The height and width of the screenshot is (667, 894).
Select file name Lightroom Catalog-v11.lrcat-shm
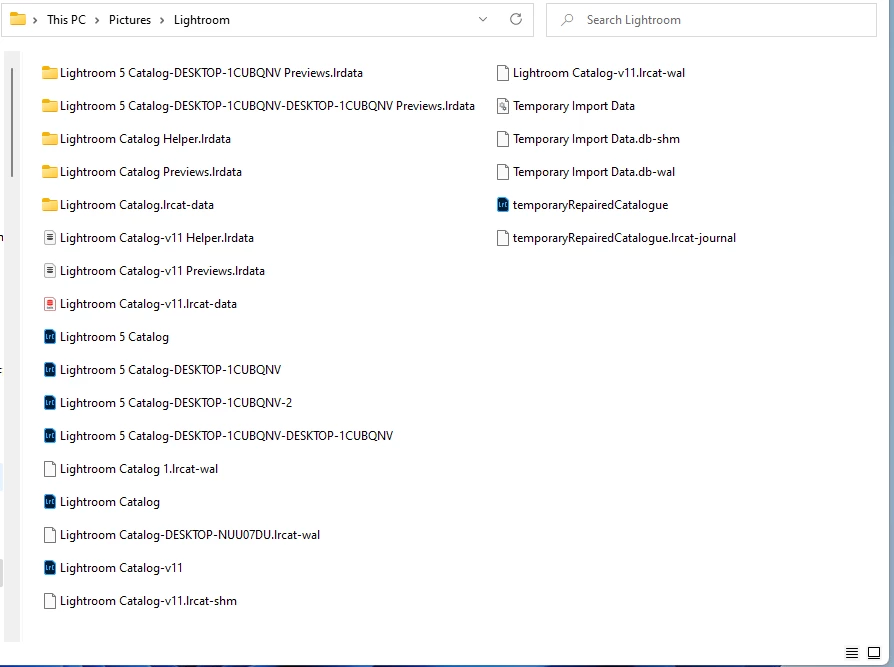[x=148, y=601]
